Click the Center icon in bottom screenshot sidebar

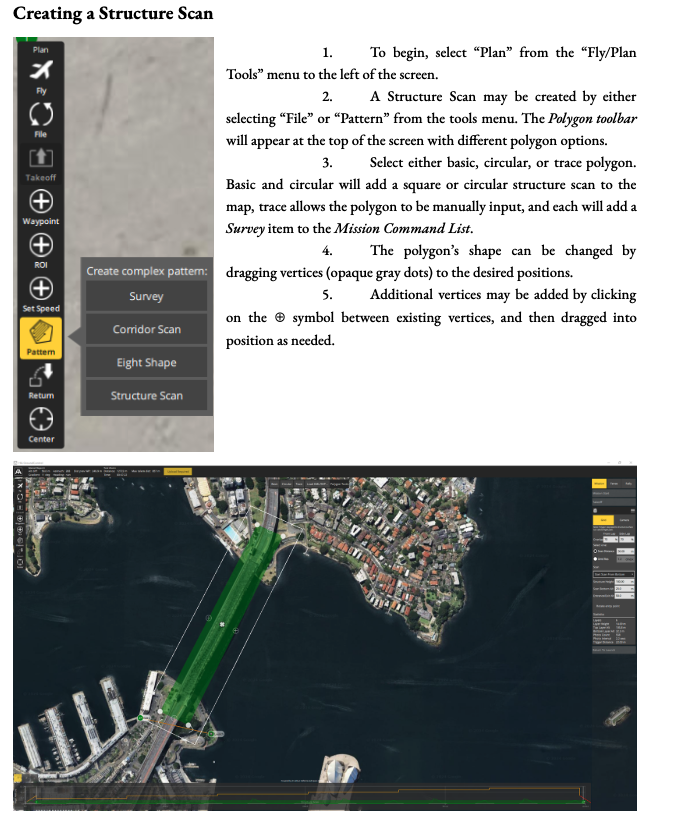(x=20, y=562)
